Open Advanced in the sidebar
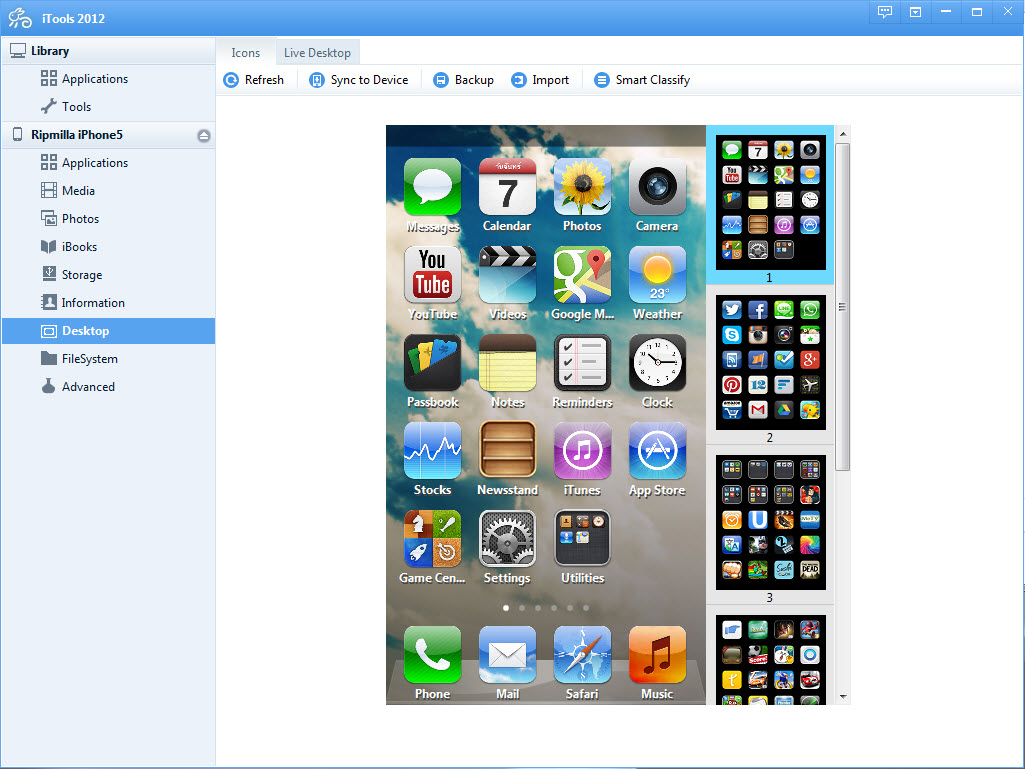 click(x=109, y=387)
